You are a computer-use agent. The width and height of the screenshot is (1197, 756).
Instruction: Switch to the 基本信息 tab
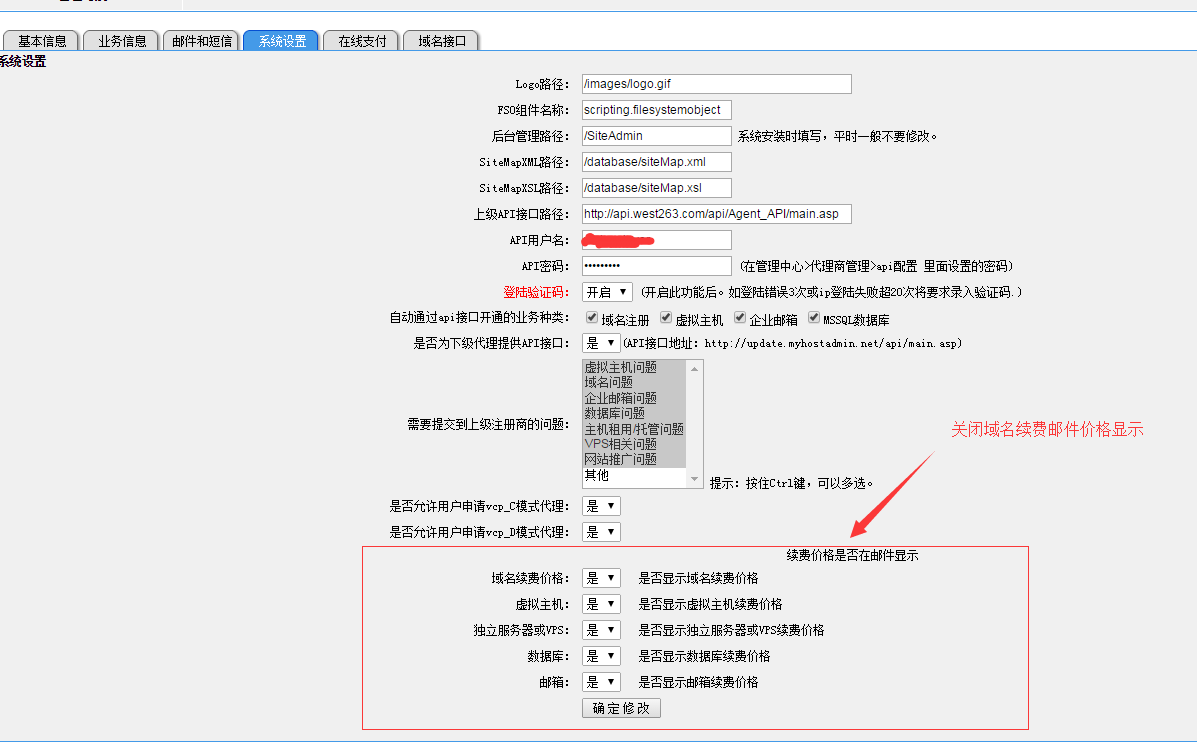pos(41,41)
